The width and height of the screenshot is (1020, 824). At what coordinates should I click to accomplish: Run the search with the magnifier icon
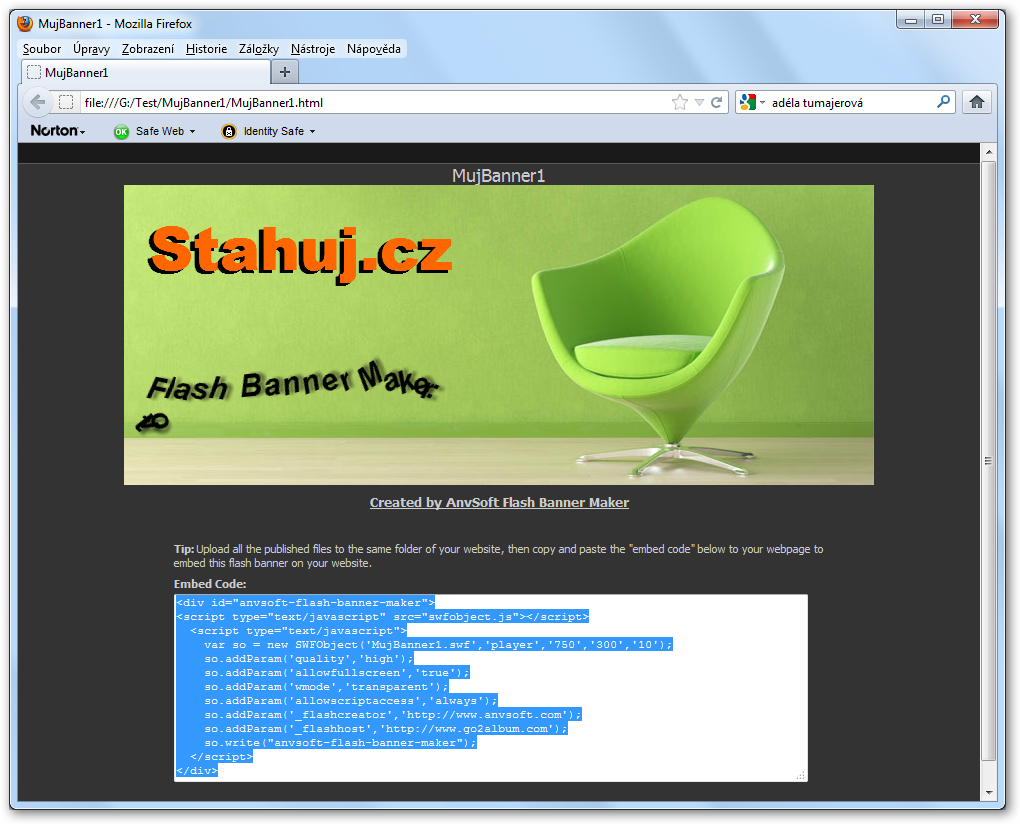[x=943, y=101]
